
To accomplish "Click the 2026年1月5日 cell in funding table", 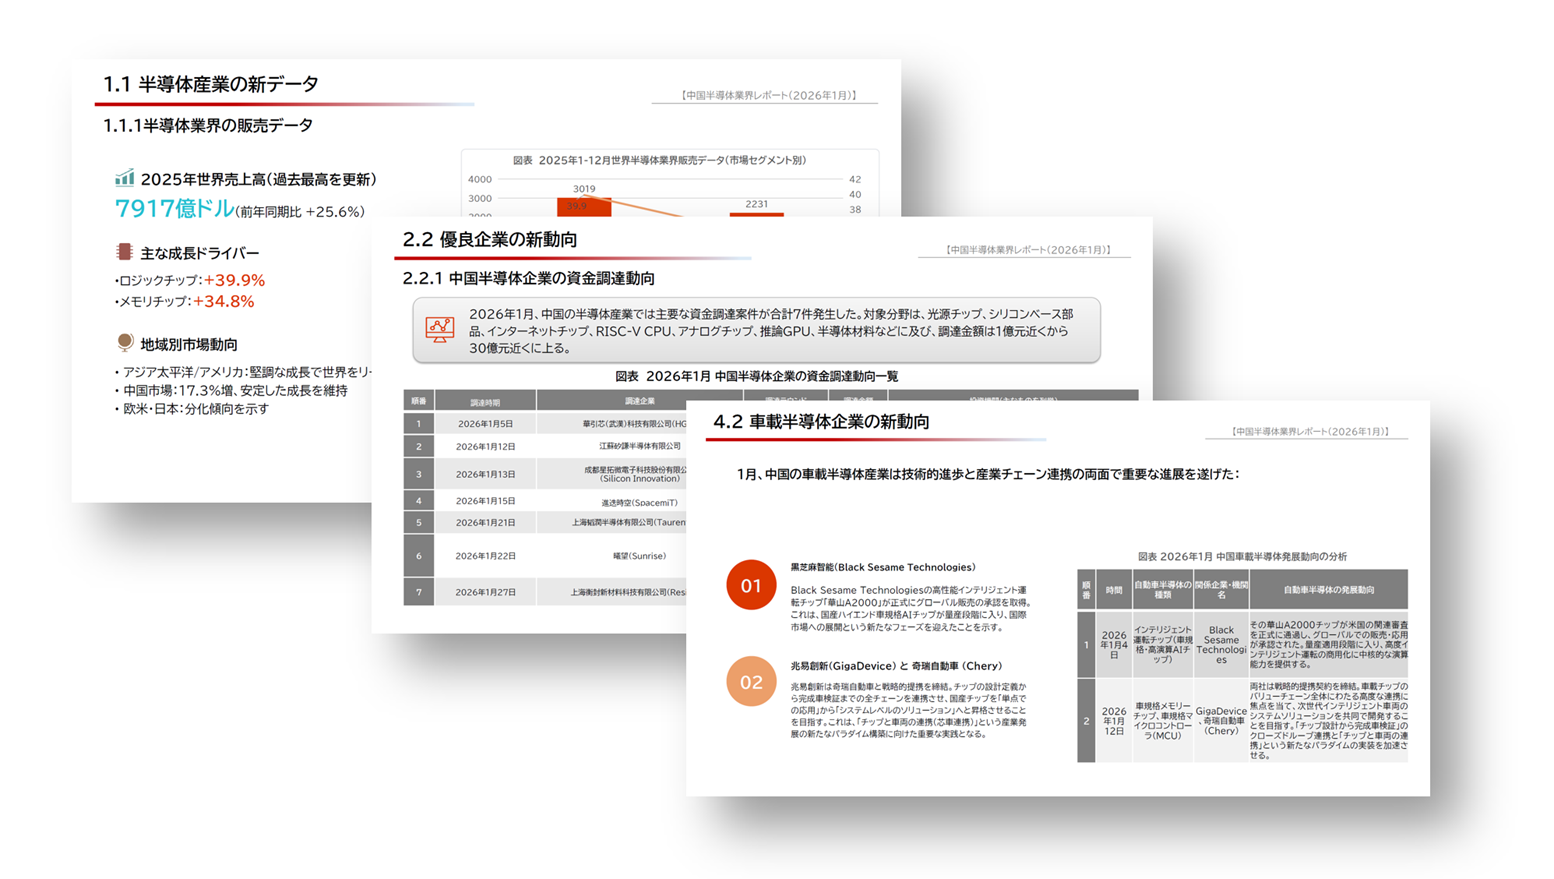I will 485,424.
